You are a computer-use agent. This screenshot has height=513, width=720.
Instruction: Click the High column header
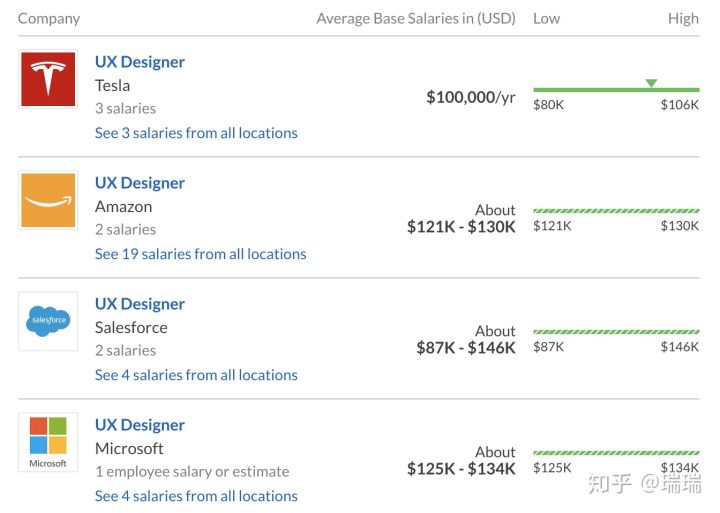683,19
